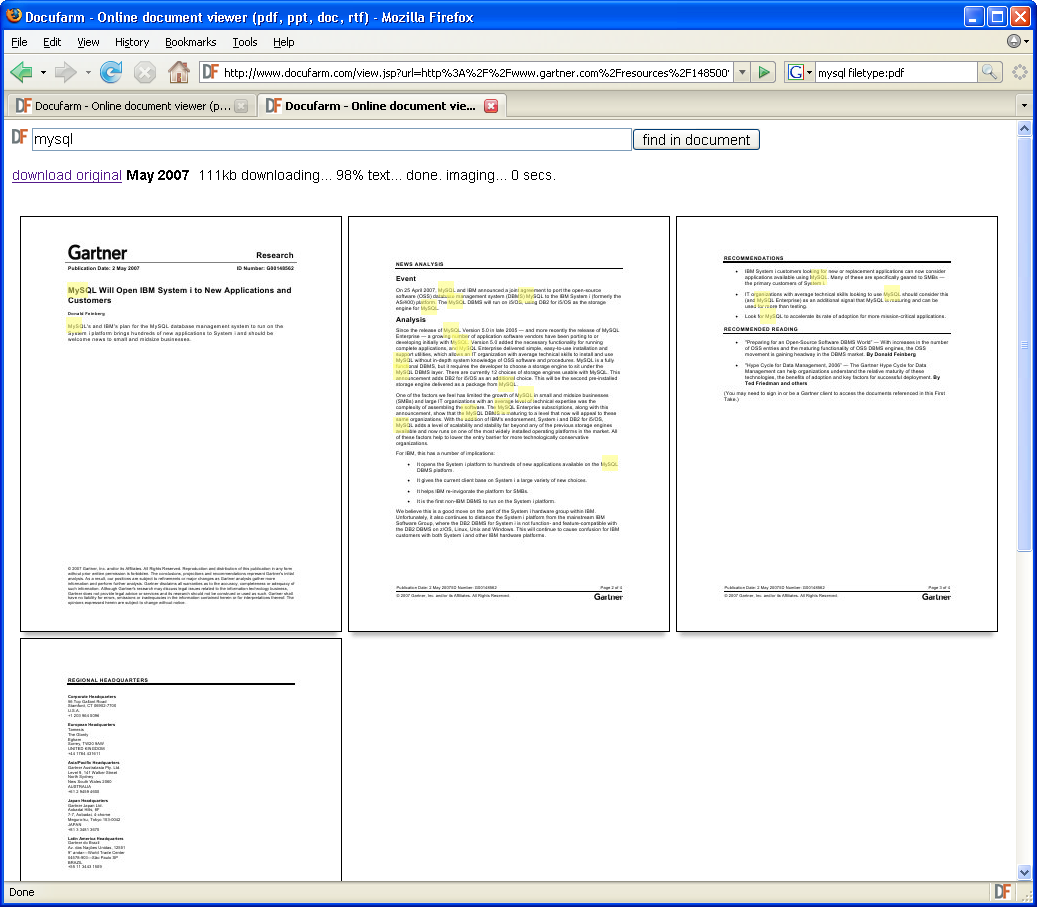Click the activity indicator icon by menu bar

click(1014, 41)
